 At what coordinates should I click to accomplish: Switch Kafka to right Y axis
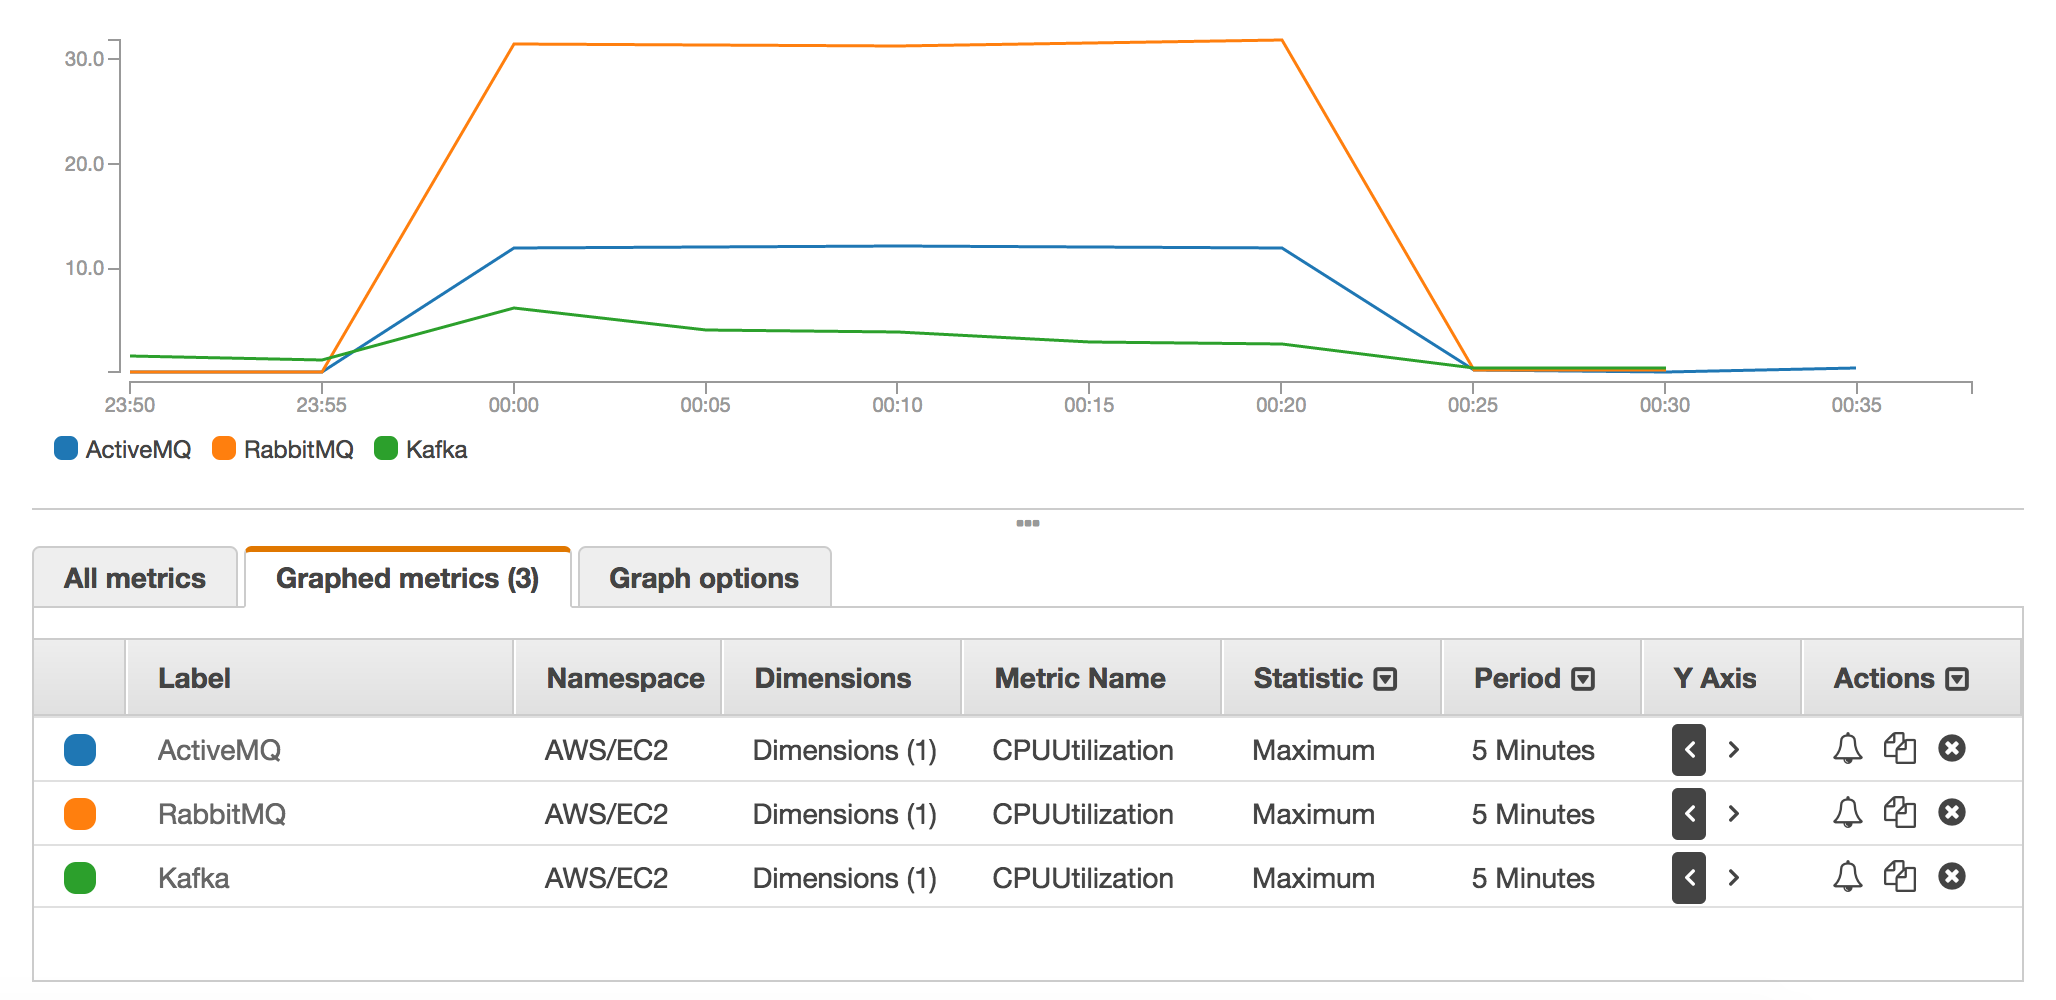(x=1734, y=878)
